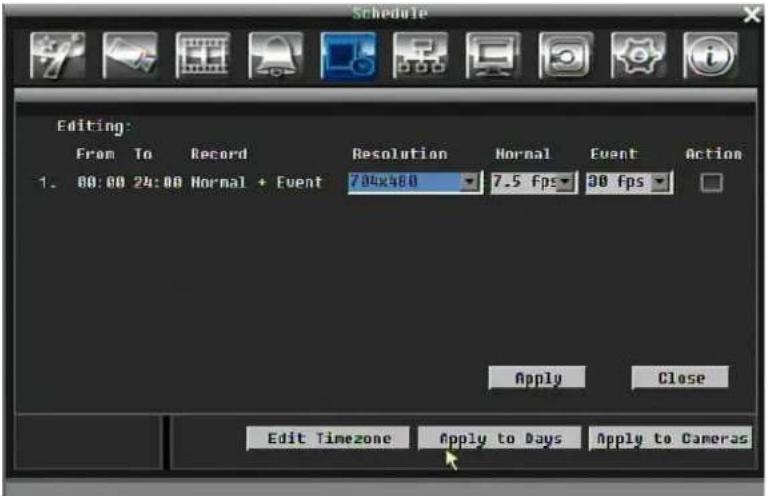Click the Normal column header
The image size is (768, 496).
point(523,154)
